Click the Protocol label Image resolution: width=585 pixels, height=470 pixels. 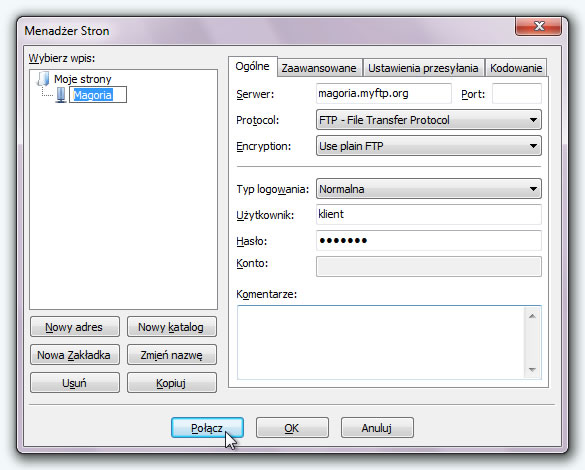click(257, 120)
